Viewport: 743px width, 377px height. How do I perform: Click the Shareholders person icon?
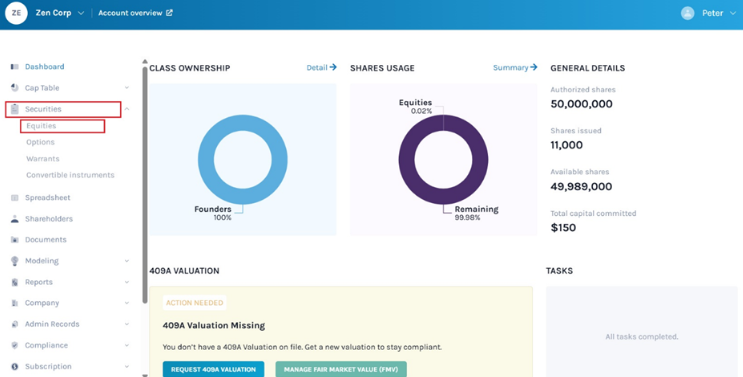pos(15,219)
